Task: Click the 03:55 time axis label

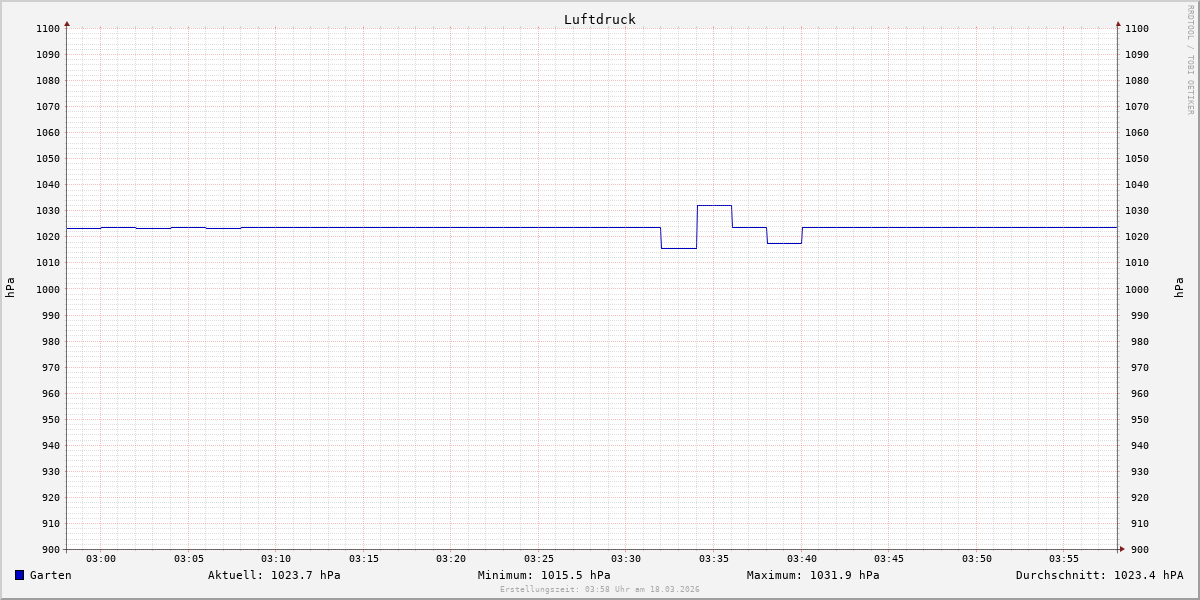Action: [x=1064, y=558]
